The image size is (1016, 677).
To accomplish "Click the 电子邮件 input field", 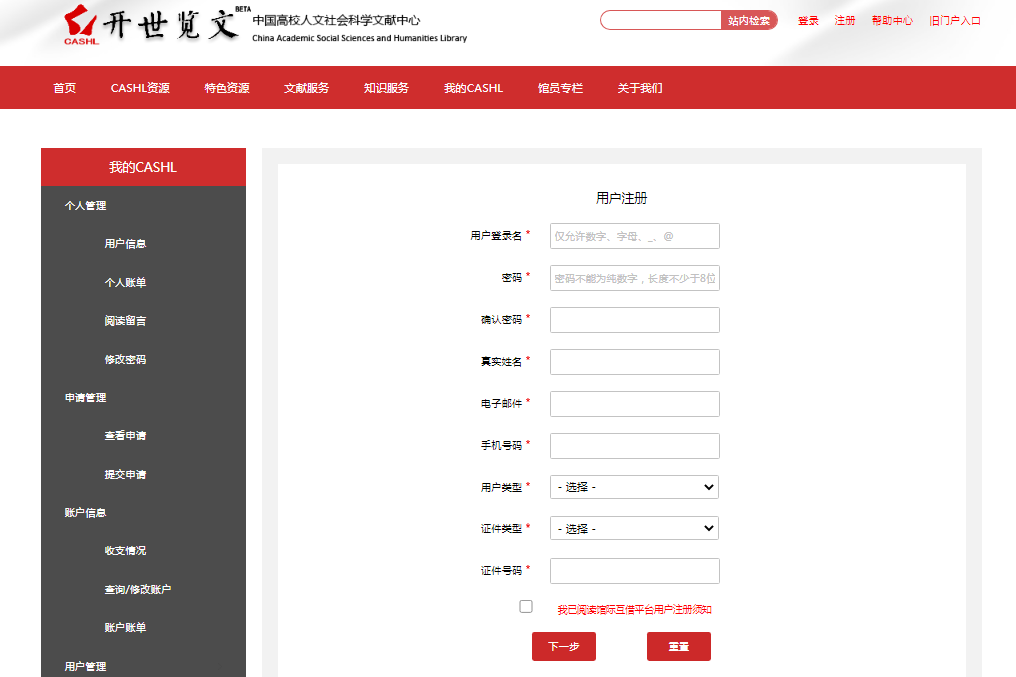I will 634,404.
